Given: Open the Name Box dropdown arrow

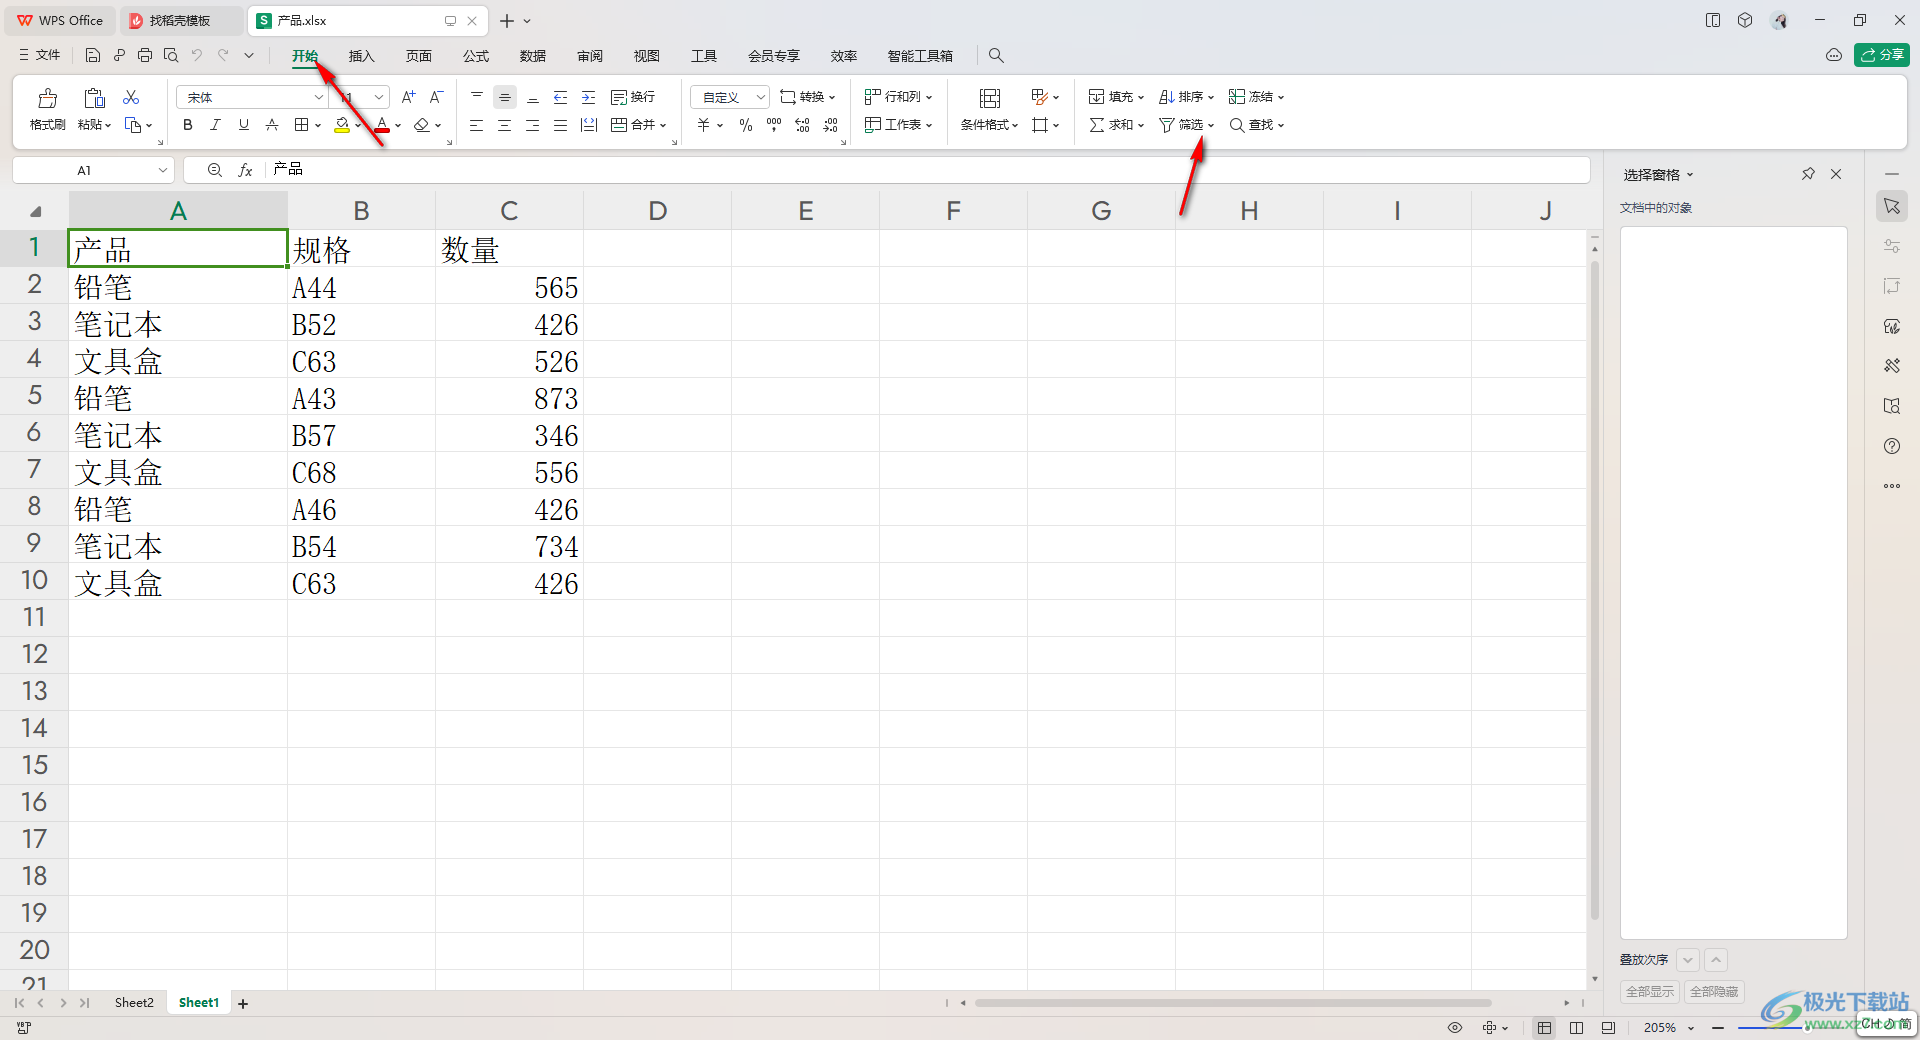Looking at the screenshot, I should tap(163, 170).
